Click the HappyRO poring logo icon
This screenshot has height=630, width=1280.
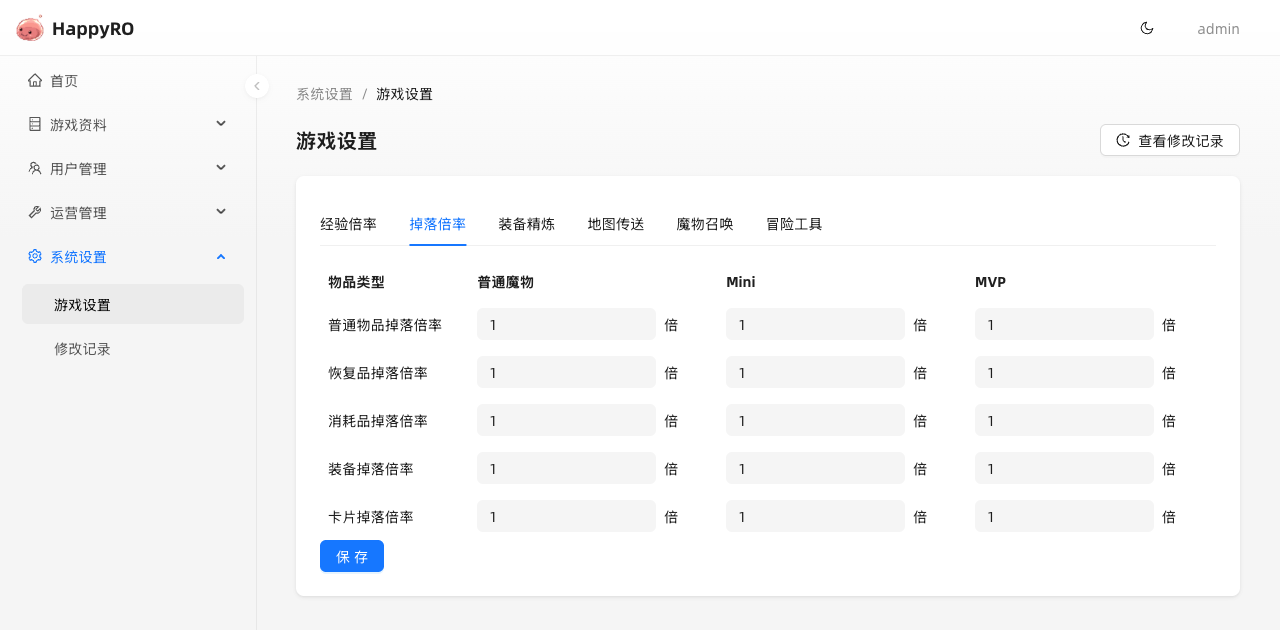(x=30, y=28)
